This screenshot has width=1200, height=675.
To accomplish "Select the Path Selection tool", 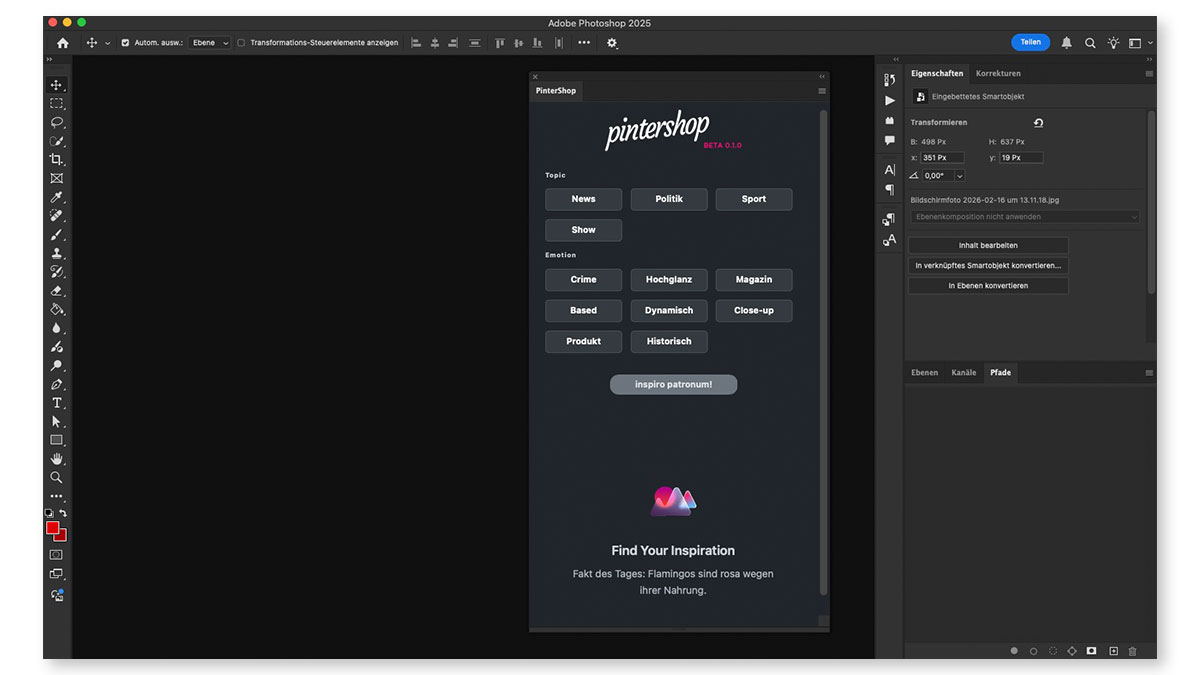I will pyautogui.click(x=57, y=421).
